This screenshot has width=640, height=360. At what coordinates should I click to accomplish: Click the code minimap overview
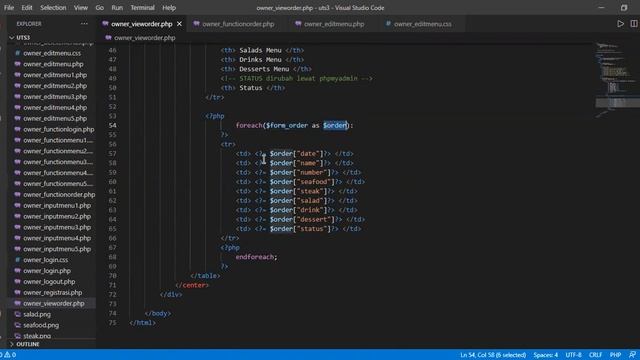[616, 80]
